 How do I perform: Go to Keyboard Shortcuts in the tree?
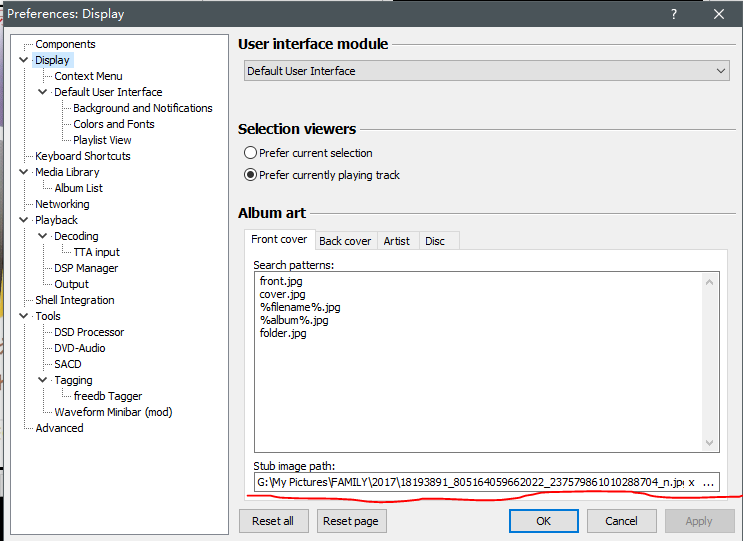tap(82, 156)
